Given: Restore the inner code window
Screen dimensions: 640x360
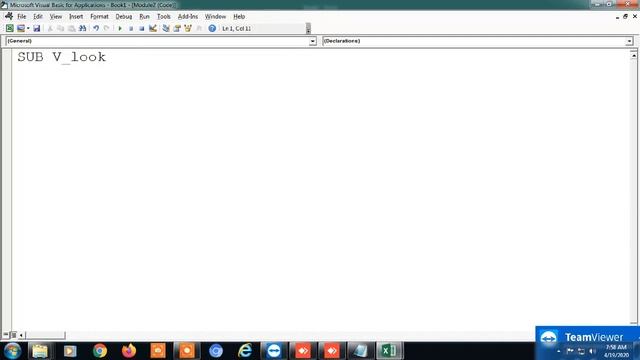Looking at the screenshot, I should 625,16.
